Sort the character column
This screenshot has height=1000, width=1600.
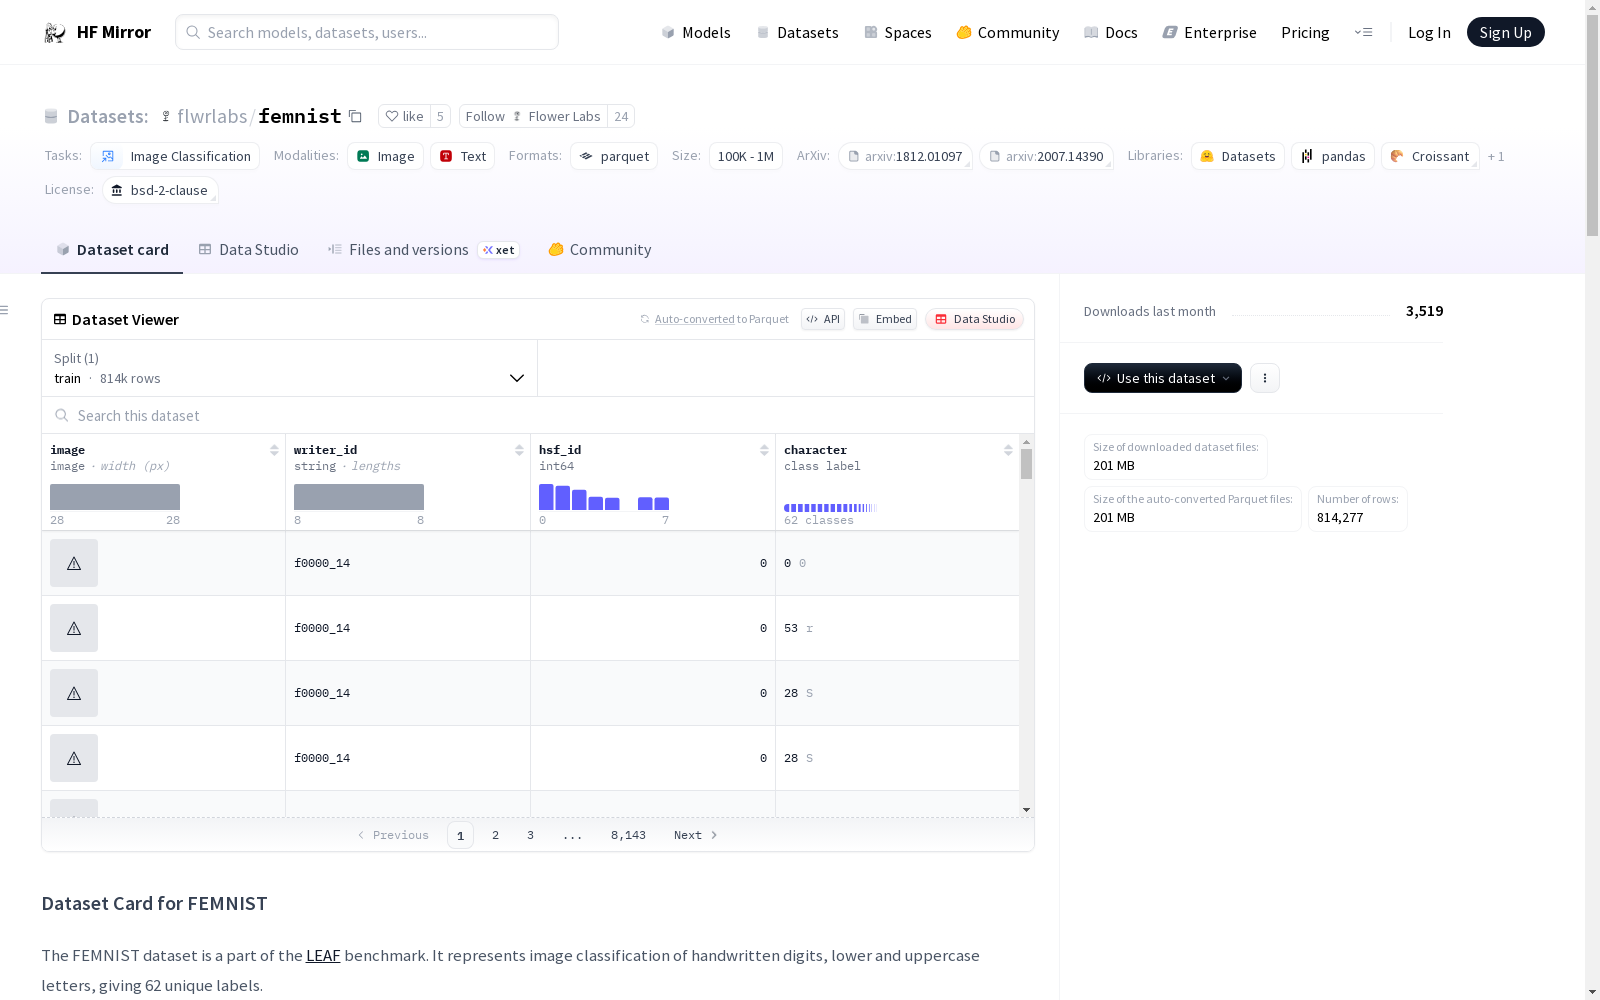point(1008,450)
